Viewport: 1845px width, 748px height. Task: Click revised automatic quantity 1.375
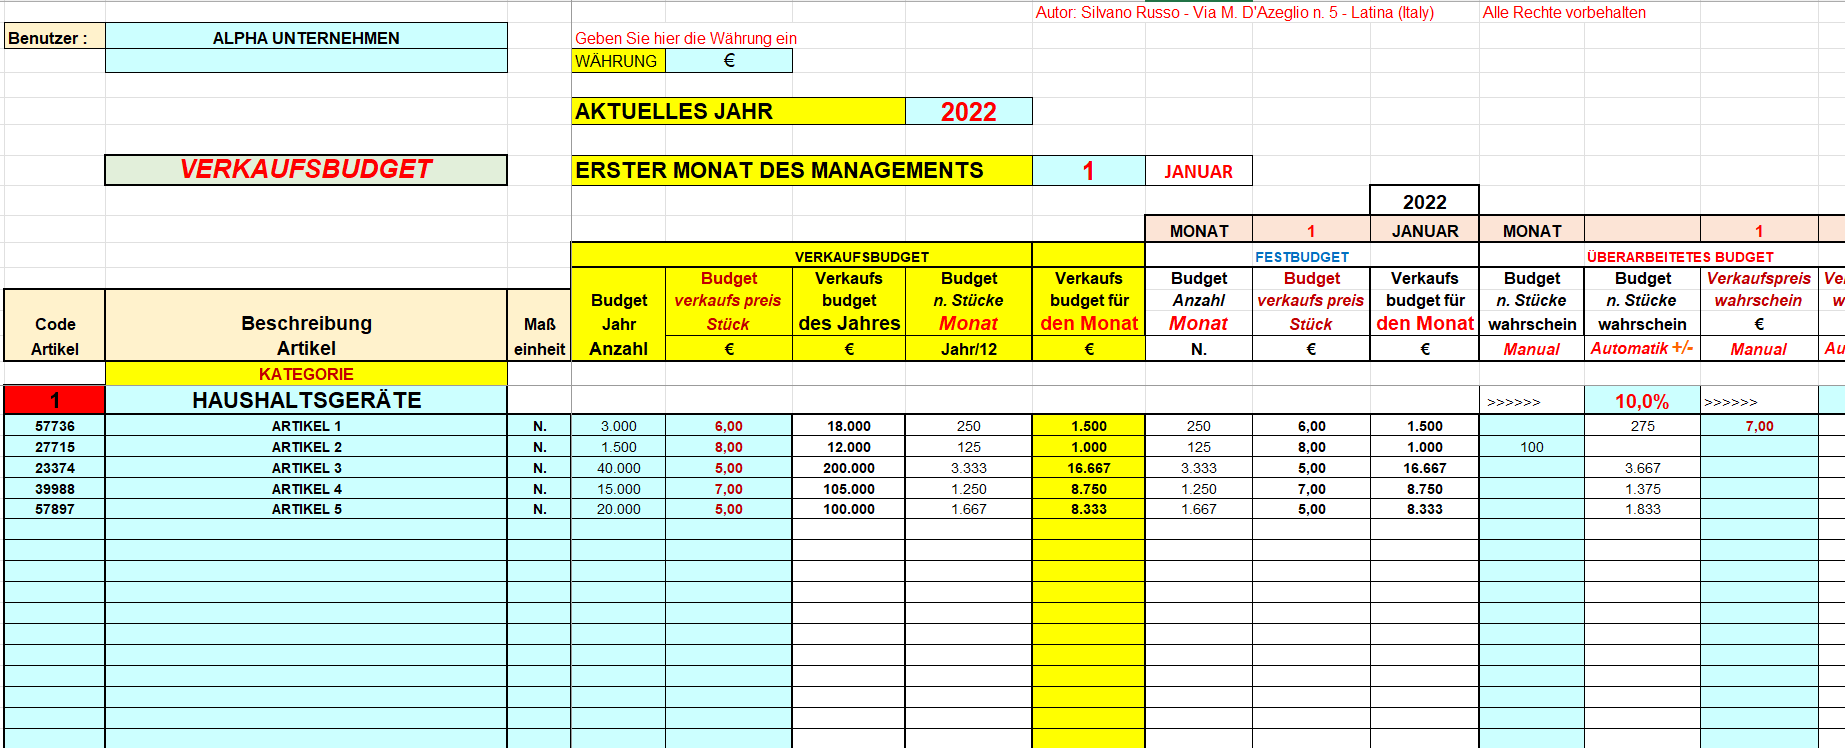(1642, 489)
